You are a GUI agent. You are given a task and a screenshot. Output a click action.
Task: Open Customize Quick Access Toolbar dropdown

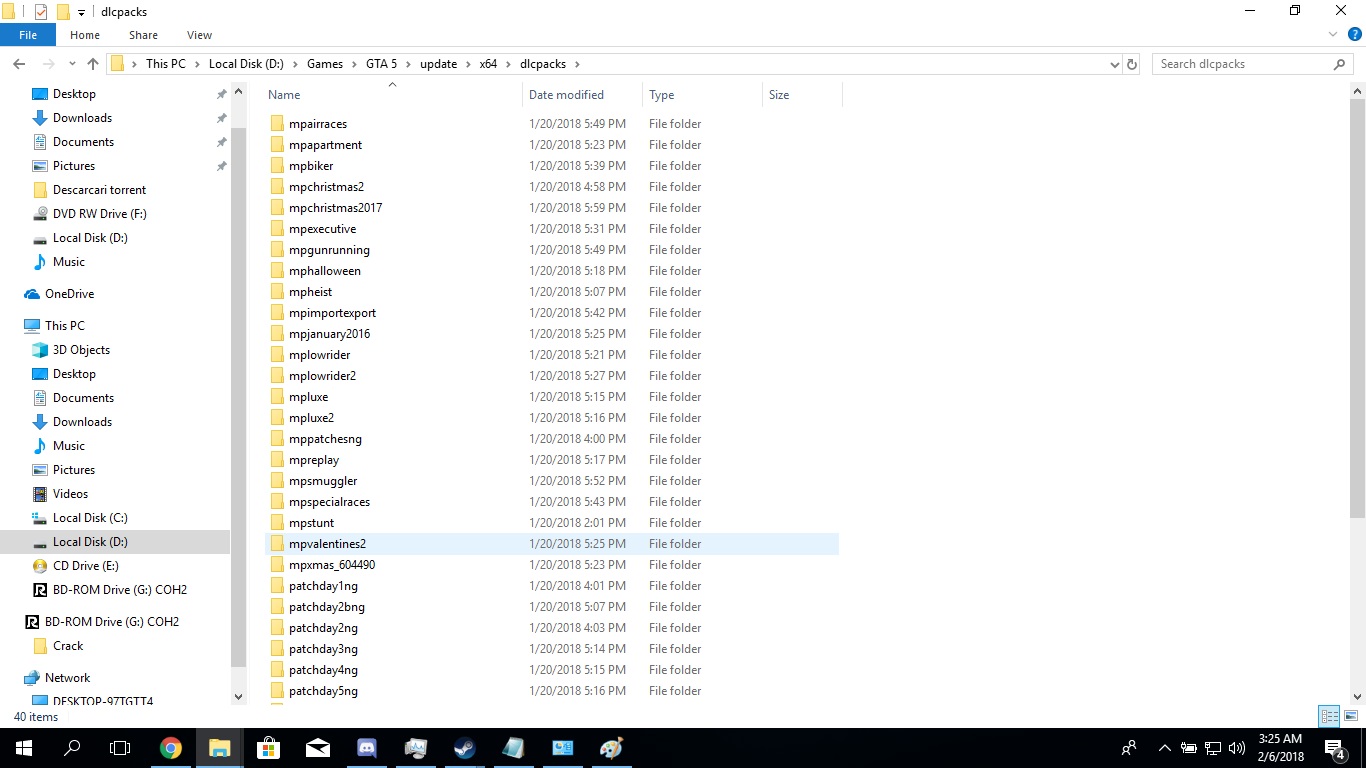(x=81, y=12)
